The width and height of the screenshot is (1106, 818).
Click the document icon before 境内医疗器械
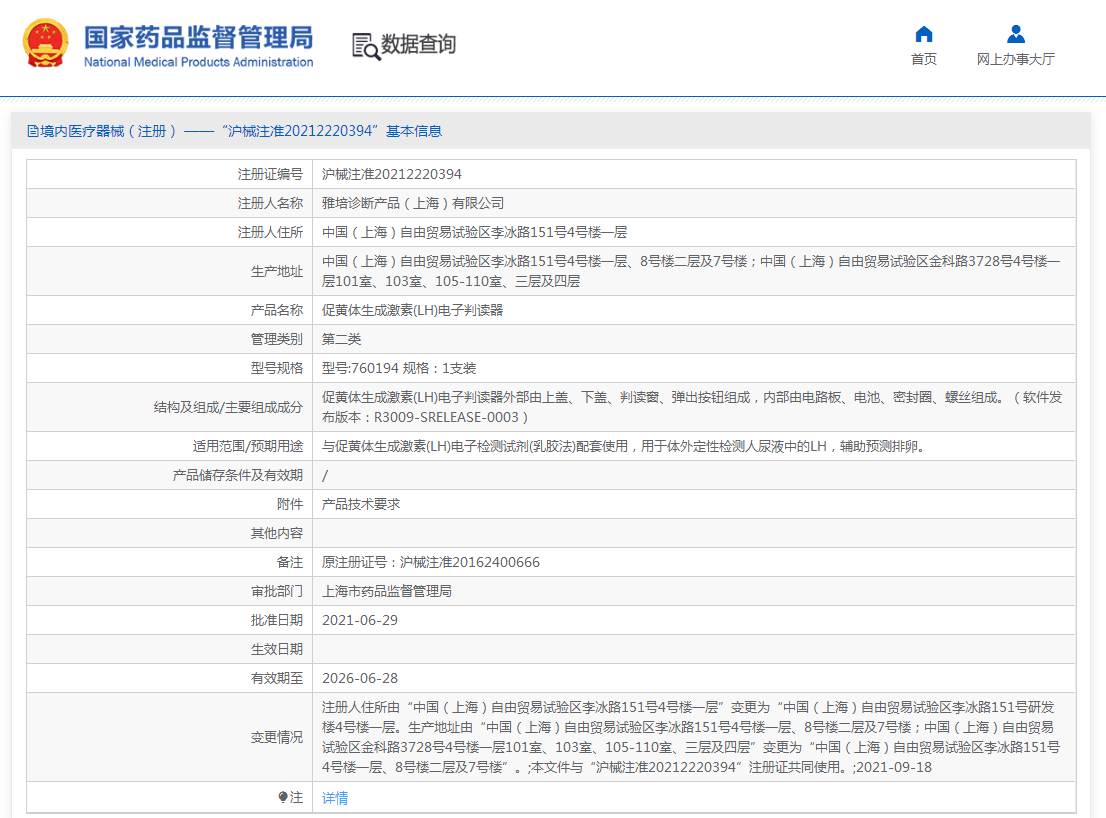[33, 131]
